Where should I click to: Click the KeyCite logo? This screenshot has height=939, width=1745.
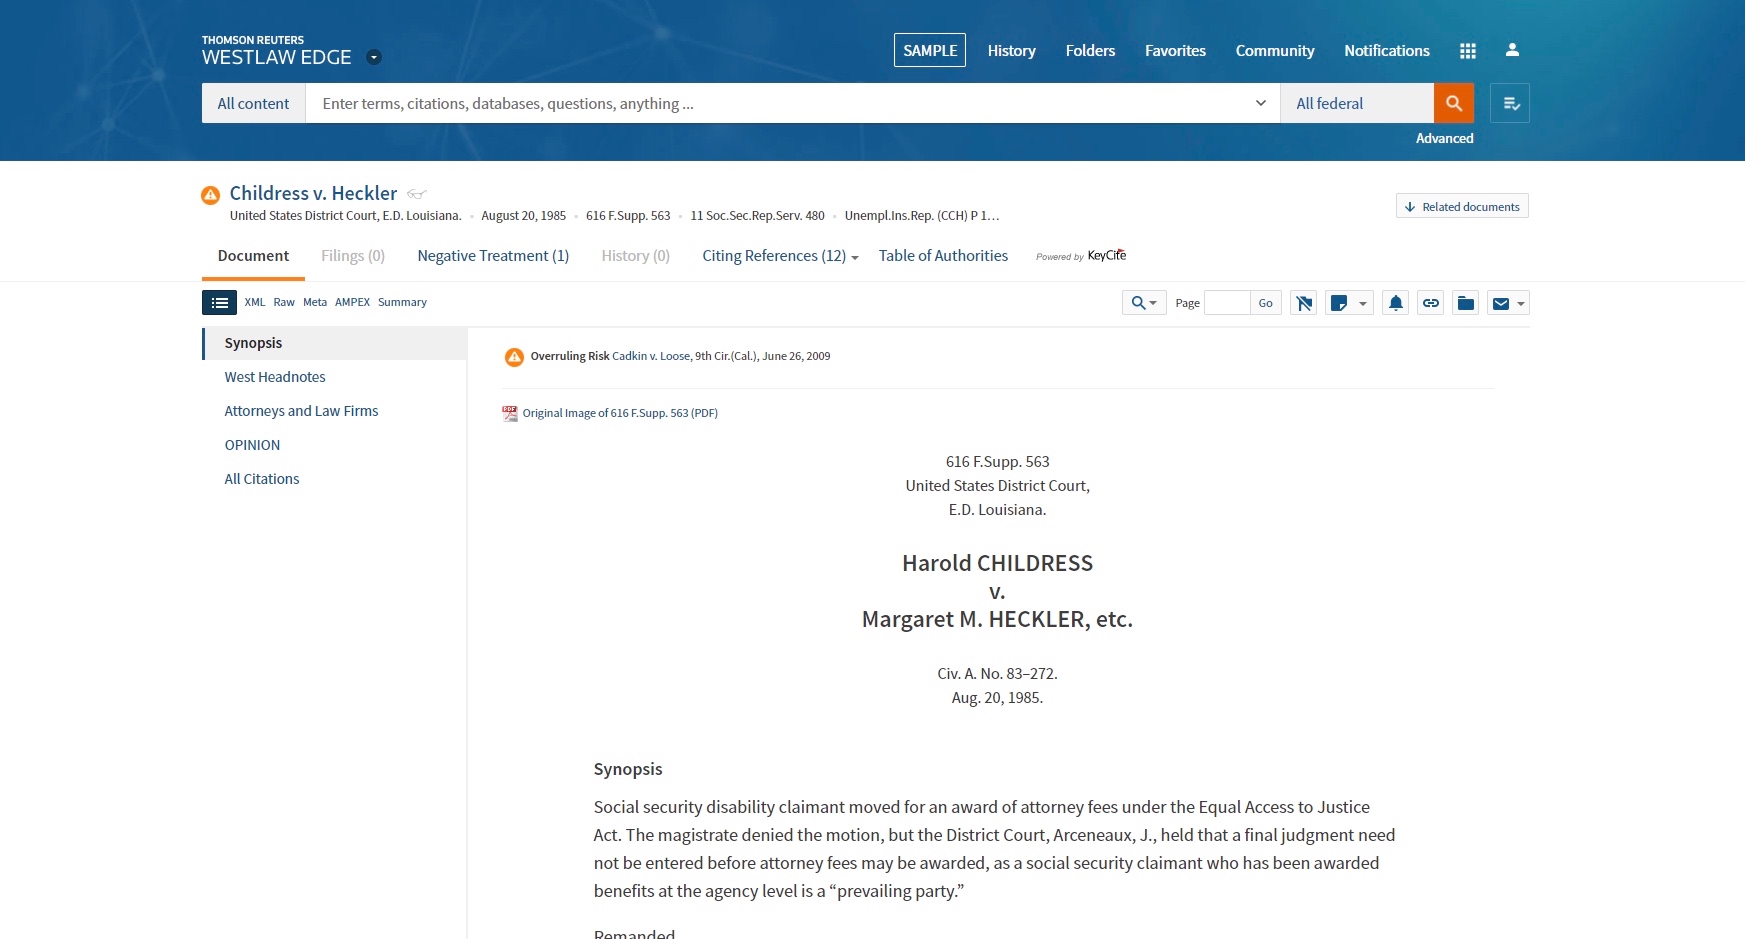point(1106,255)
